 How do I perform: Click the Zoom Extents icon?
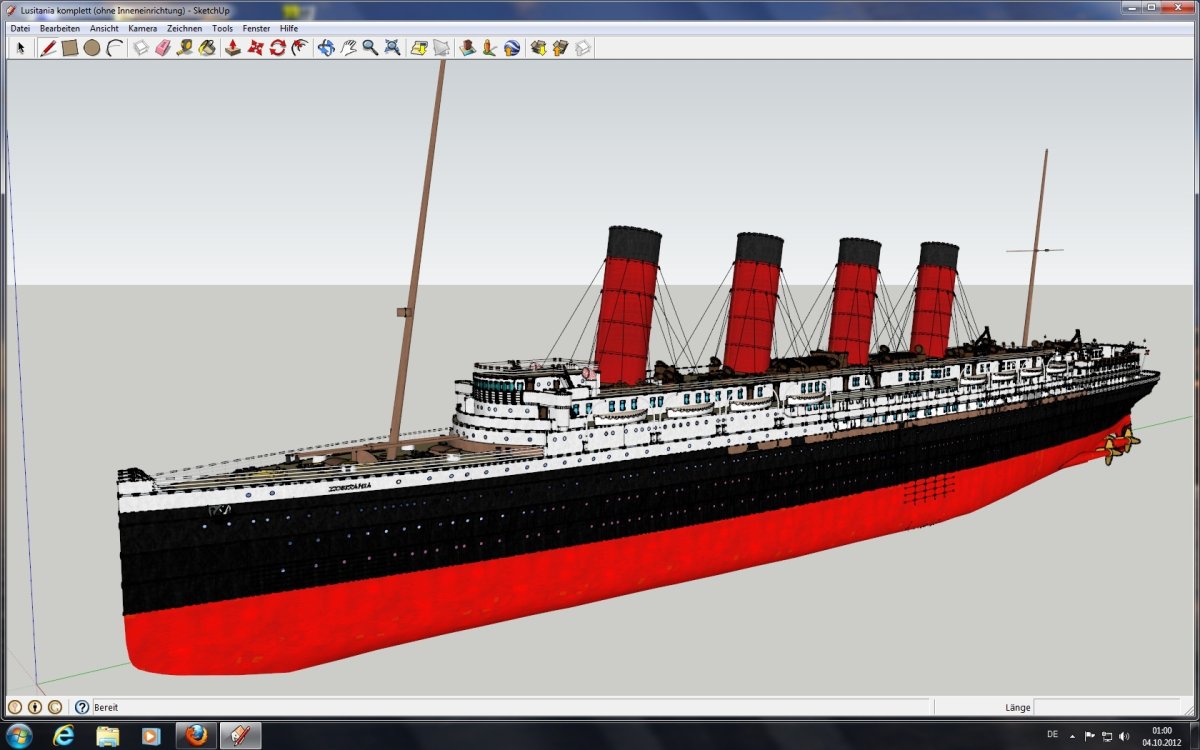(x=393, y=48)
